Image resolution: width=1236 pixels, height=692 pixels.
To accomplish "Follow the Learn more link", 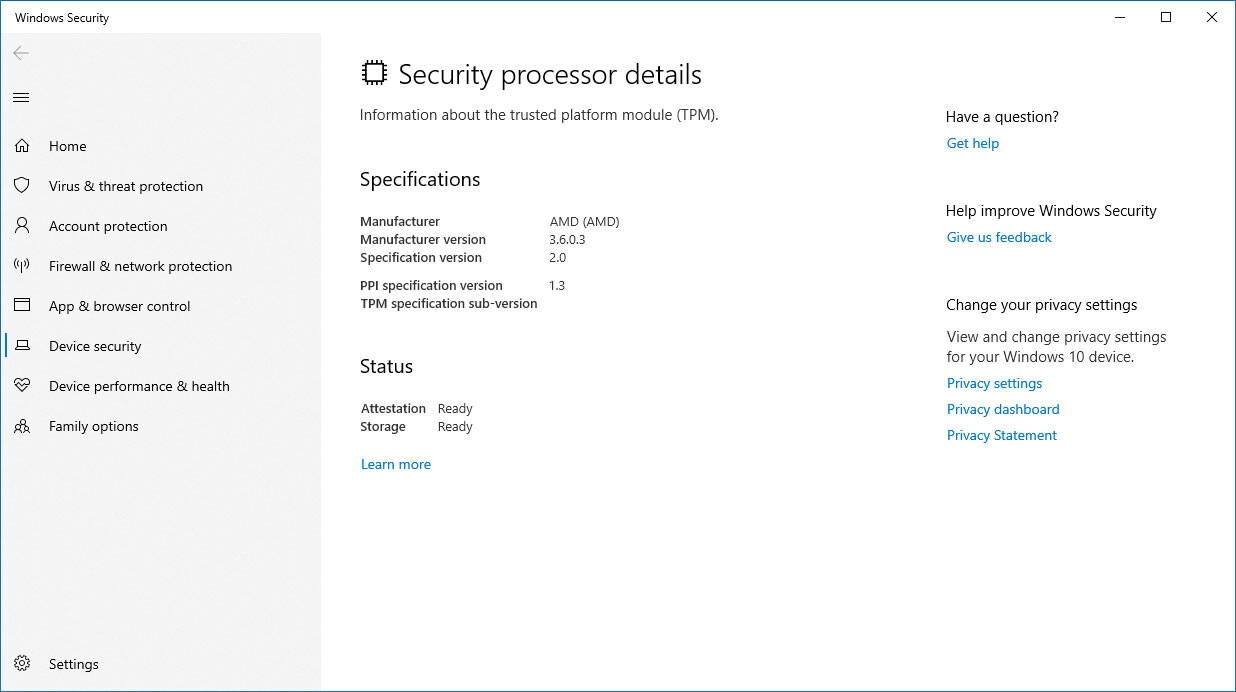I will (396, 464).
